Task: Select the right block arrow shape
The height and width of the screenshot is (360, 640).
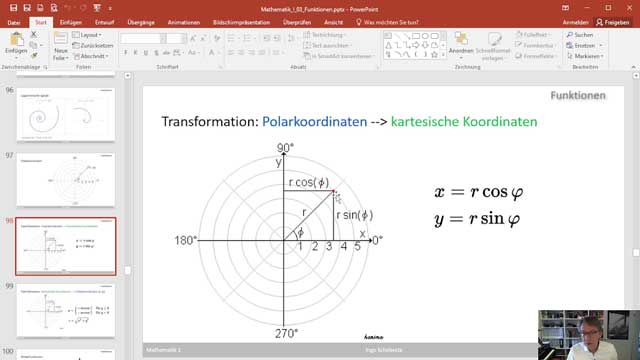Action: coord(416,45)
